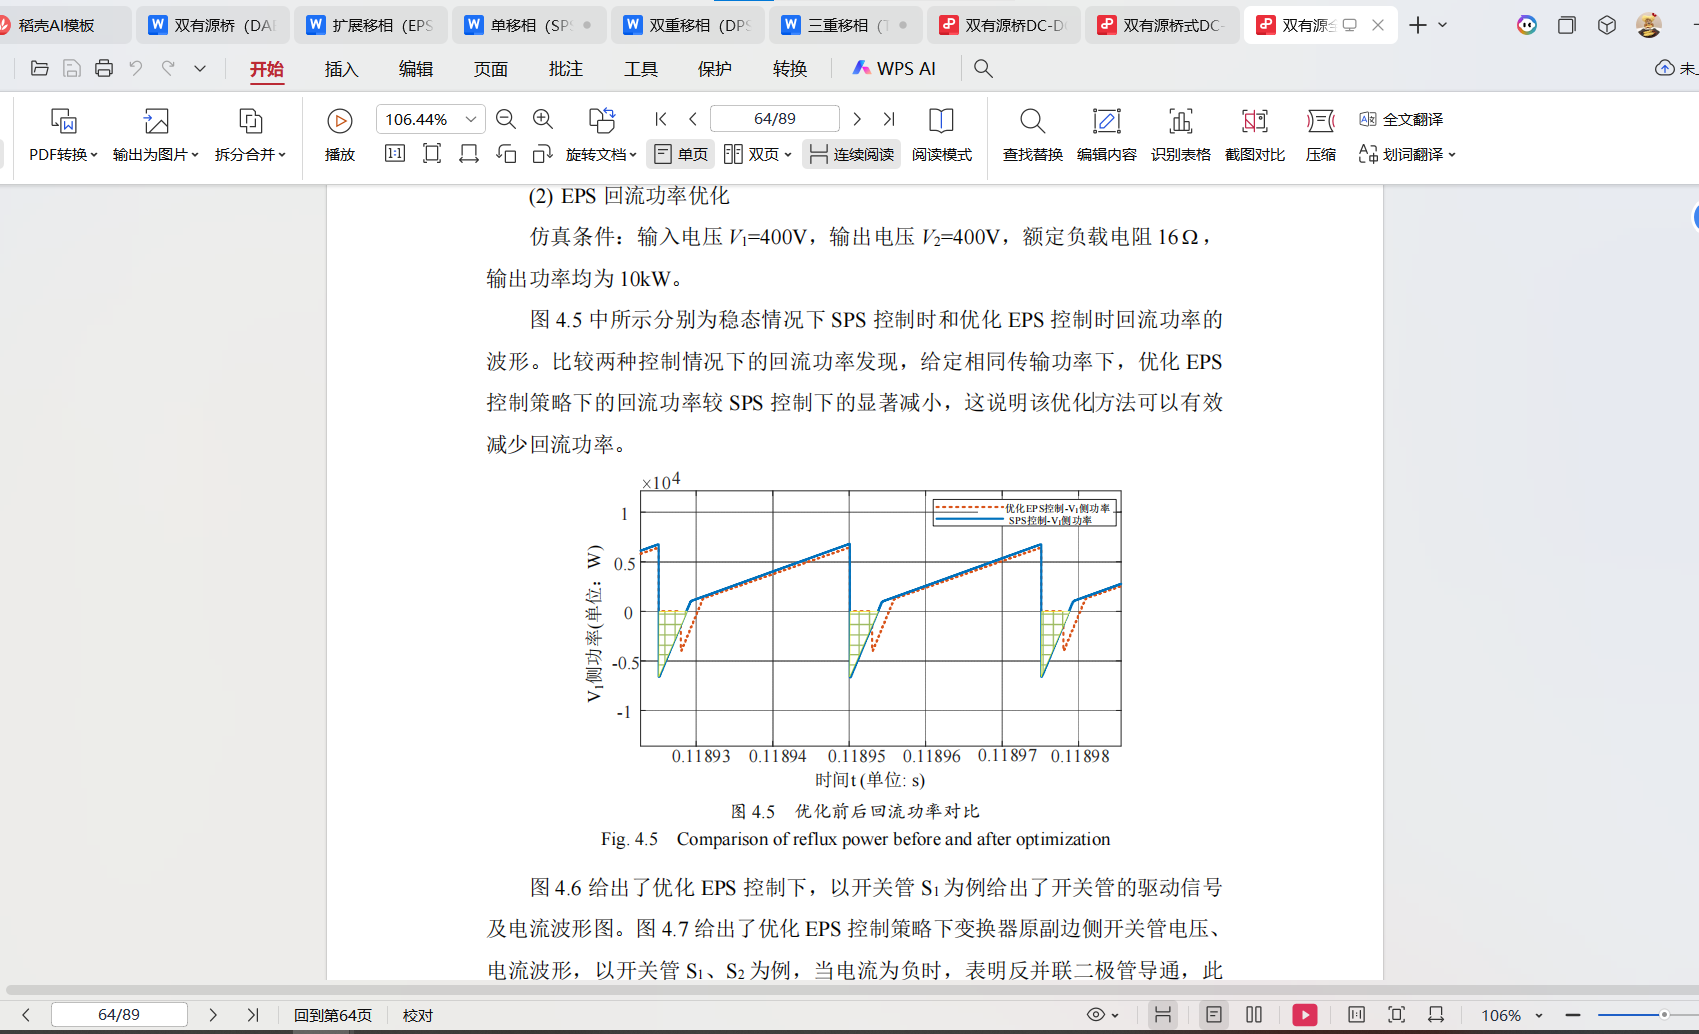Click the zoom out magnifier icon
Screen dimensions: 1699x1034
coord(506,119)
